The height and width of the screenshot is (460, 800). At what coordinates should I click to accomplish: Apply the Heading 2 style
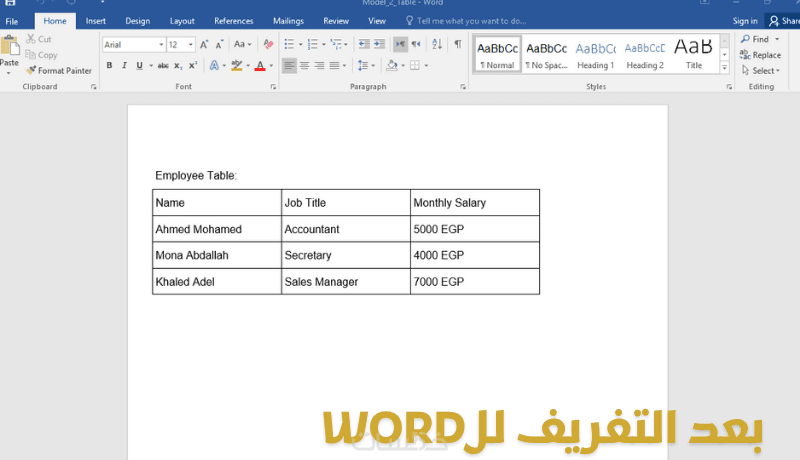point(645,55)
